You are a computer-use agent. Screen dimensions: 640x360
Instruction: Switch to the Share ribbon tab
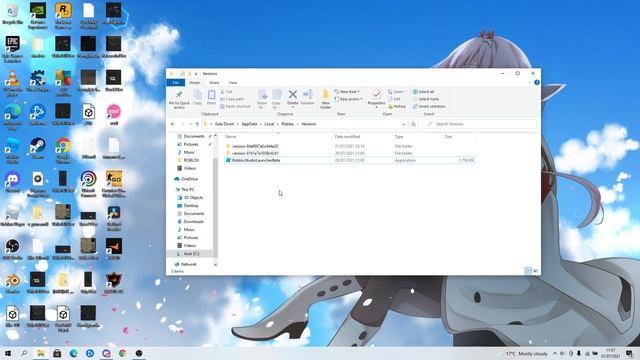(214, 82)
